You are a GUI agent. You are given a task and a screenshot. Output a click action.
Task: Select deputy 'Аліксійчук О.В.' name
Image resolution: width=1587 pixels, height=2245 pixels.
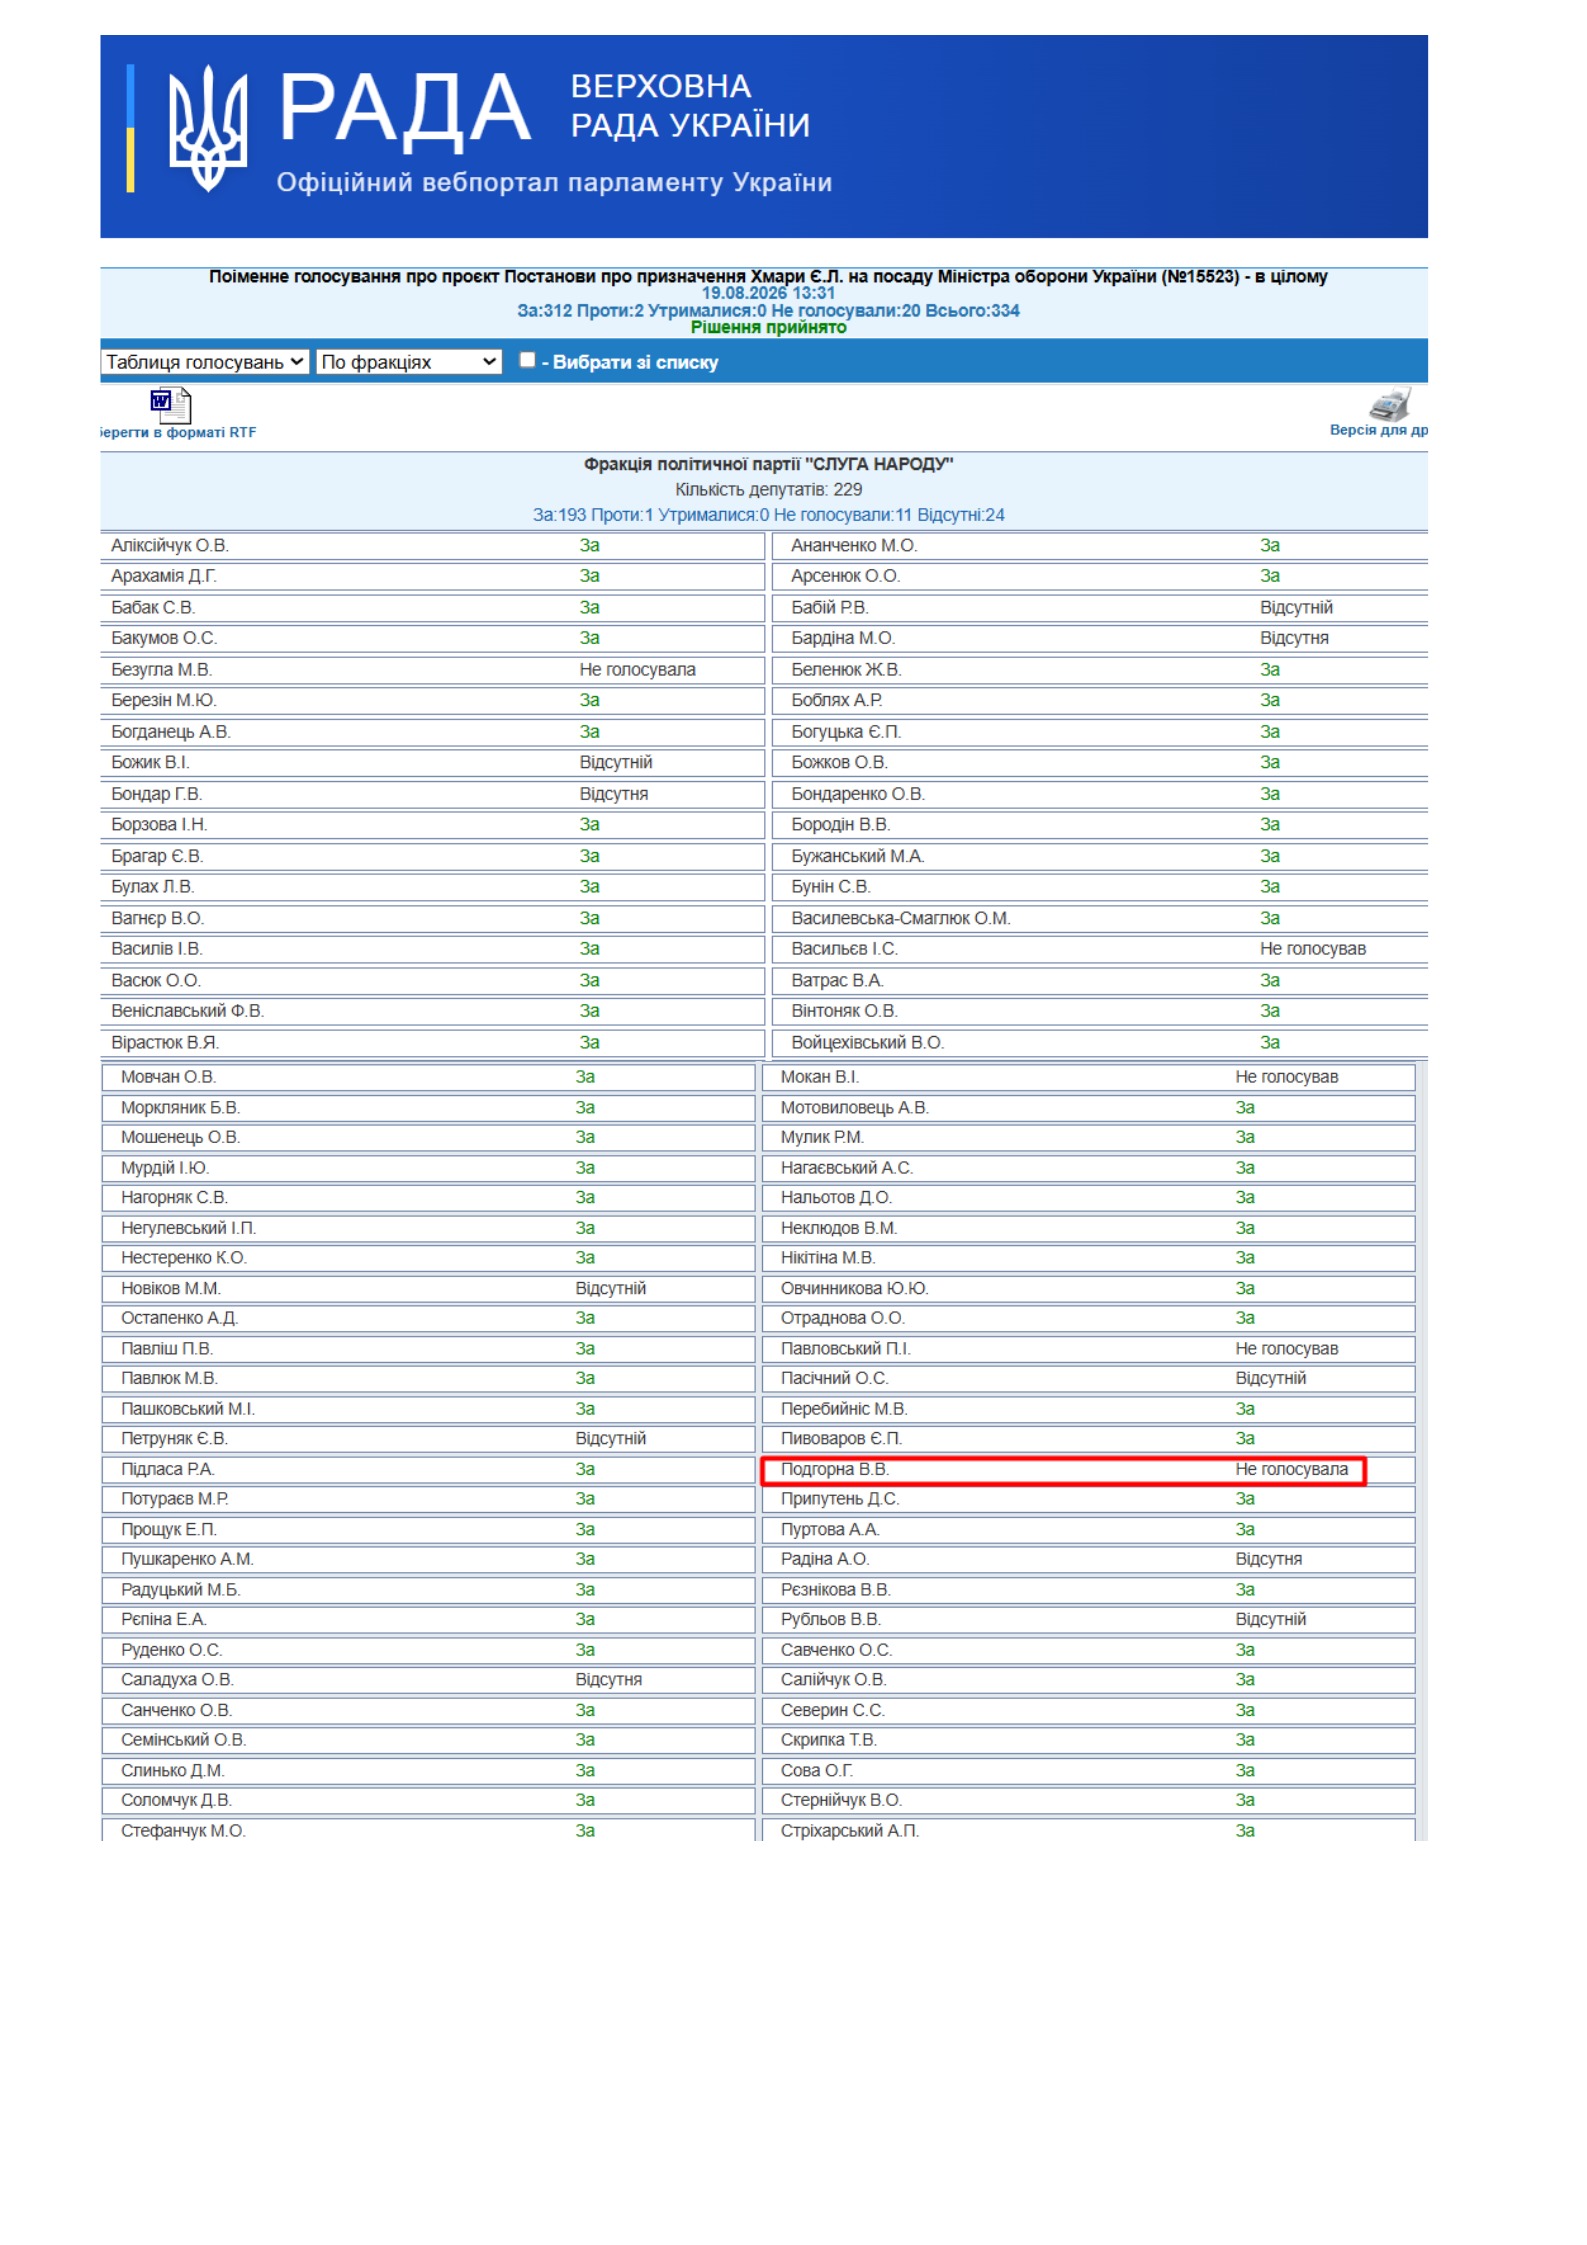click(x=170, y=545)
